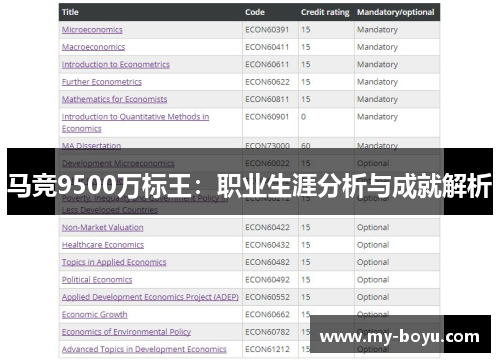Click Optional in Healthcare Economics row

(x=373, y=245)
